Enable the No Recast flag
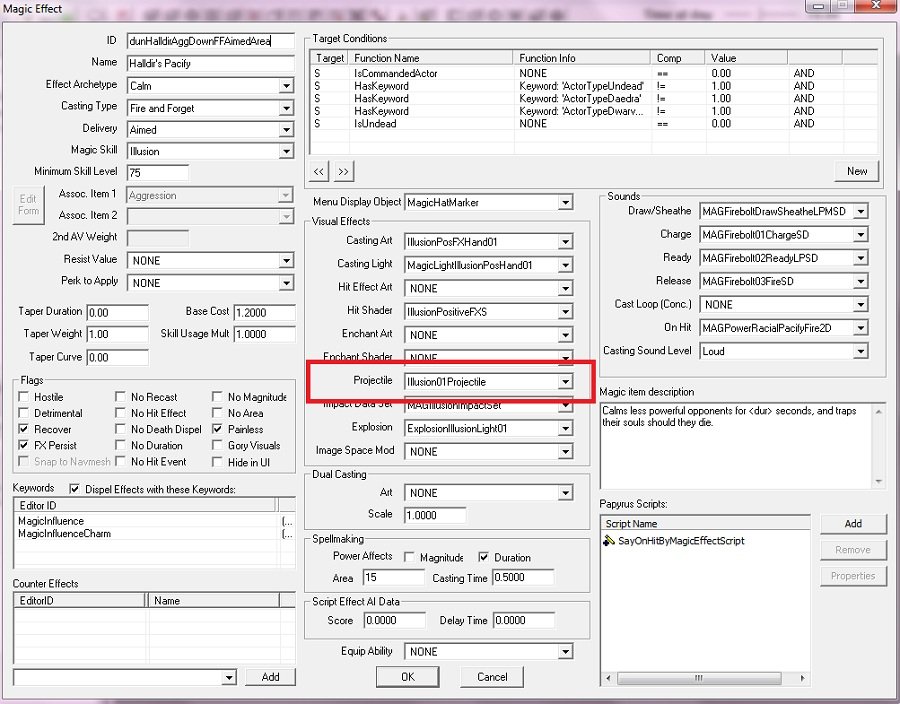 pyautogui.click(x=121, y=397)
